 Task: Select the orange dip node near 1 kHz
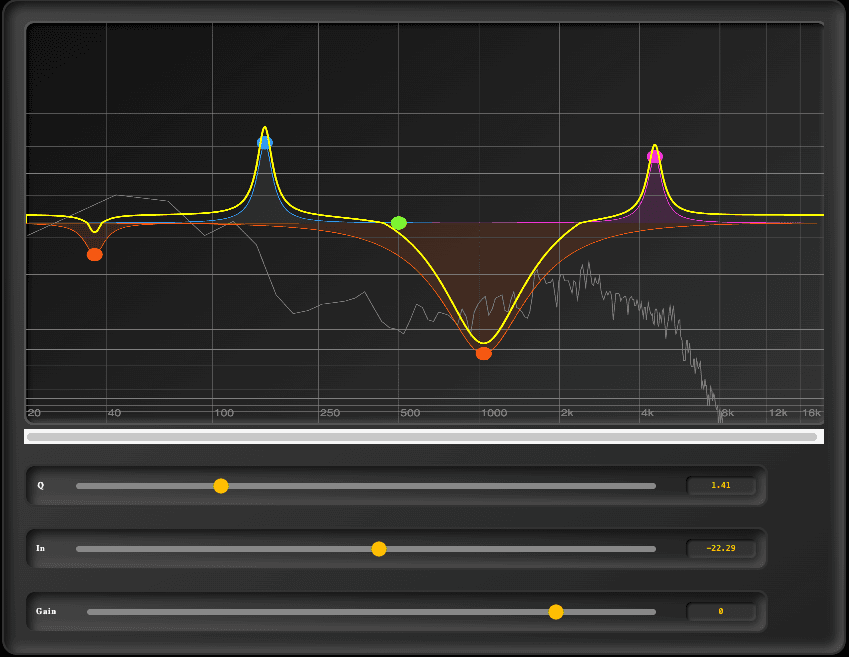coord(483,352)
